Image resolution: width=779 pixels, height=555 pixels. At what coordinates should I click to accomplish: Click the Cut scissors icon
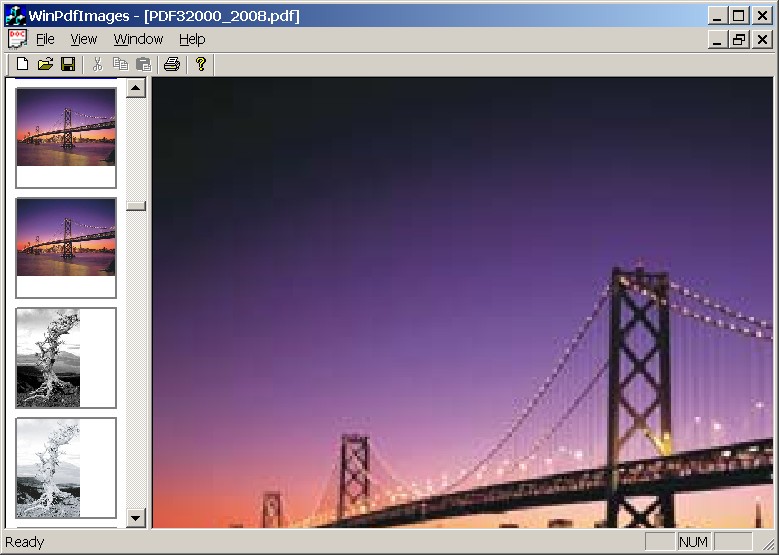[x=97, y=65]
